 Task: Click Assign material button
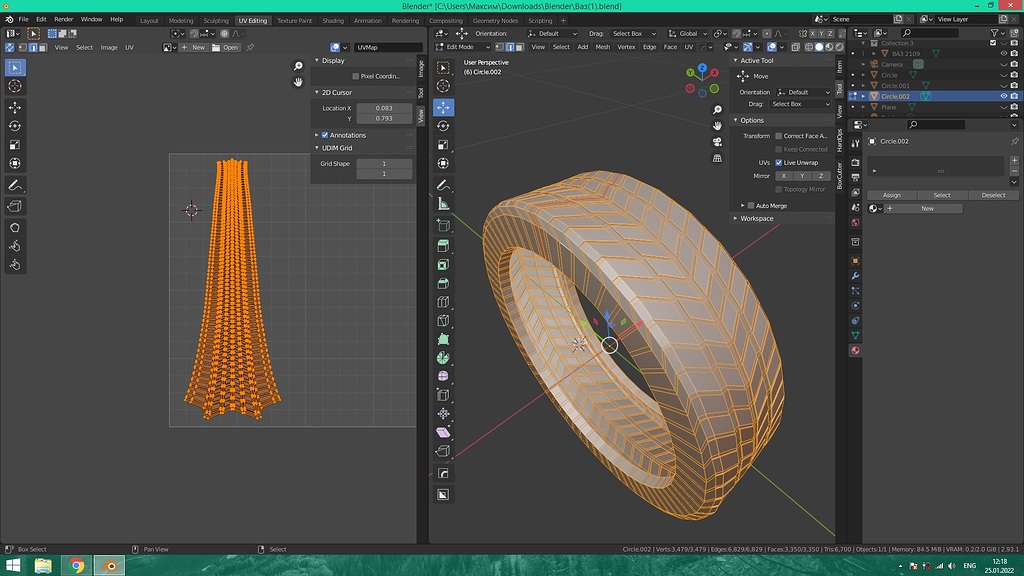click(891, 195)
